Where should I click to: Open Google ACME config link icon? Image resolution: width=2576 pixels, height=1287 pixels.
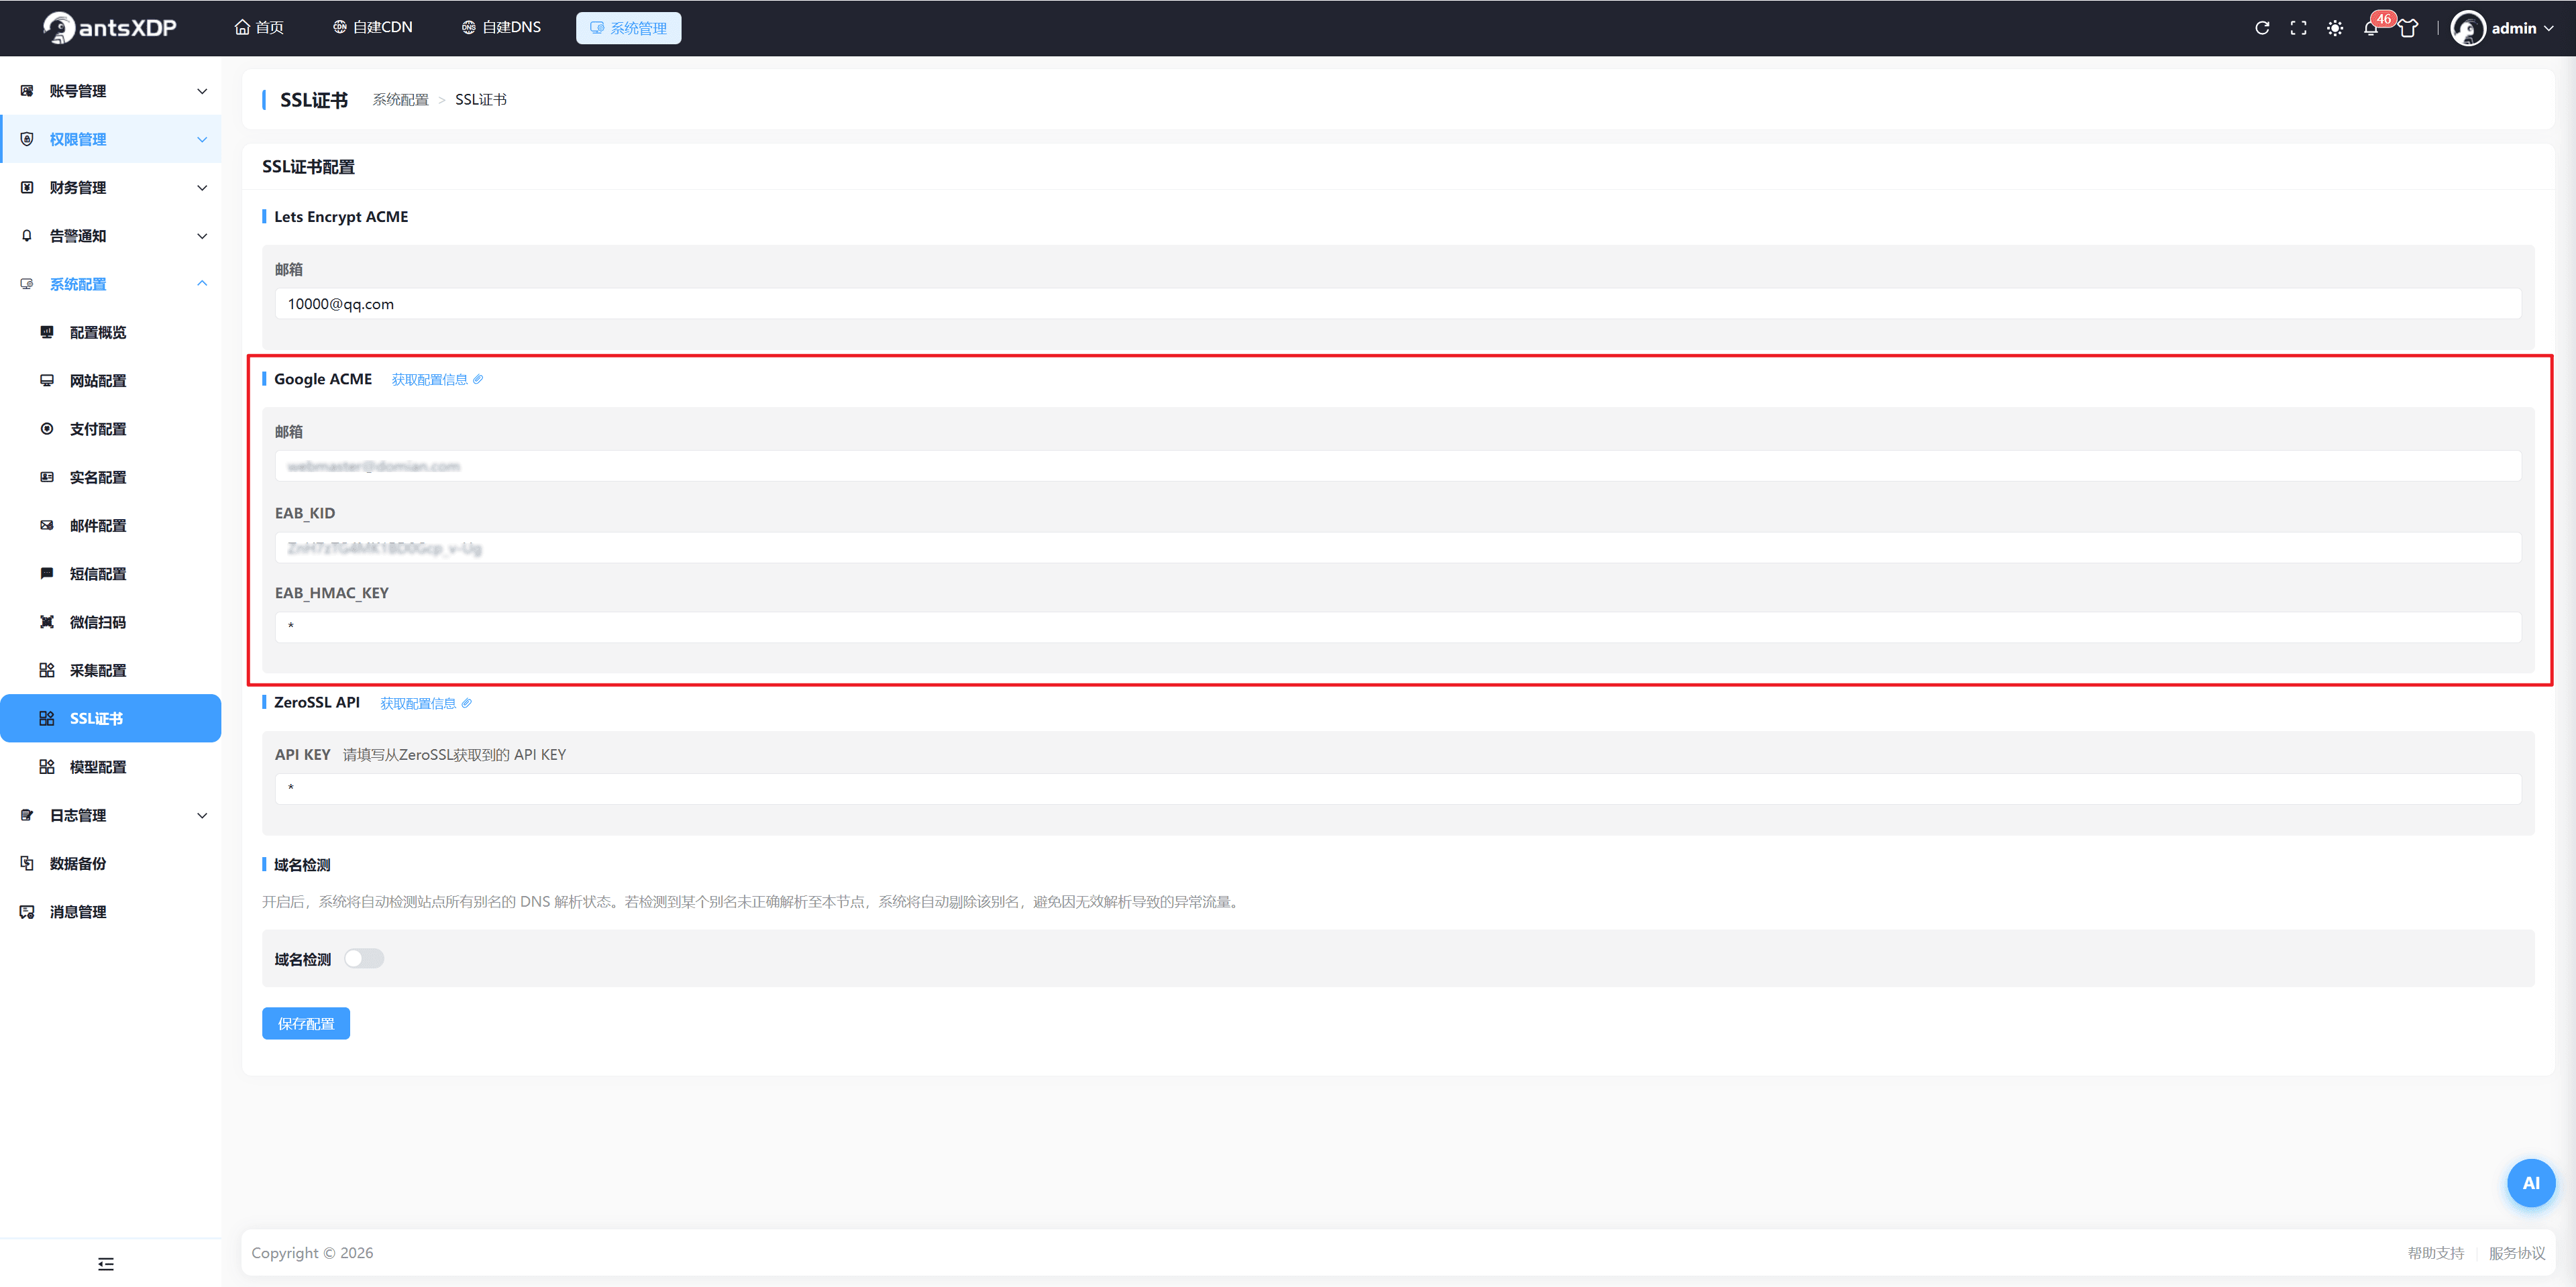coord(478,379)
